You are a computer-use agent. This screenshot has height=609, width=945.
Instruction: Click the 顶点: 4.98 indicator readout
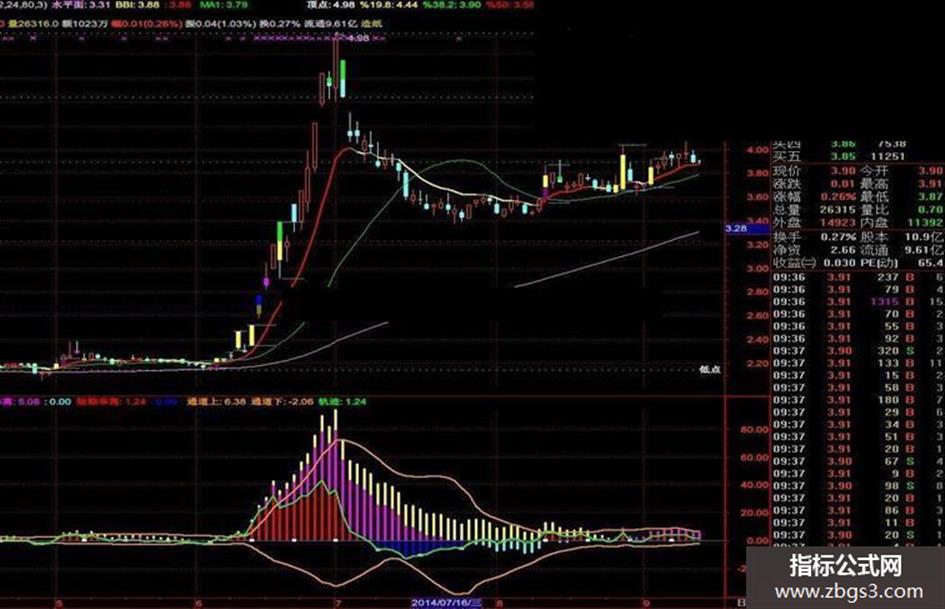[331, 5]
